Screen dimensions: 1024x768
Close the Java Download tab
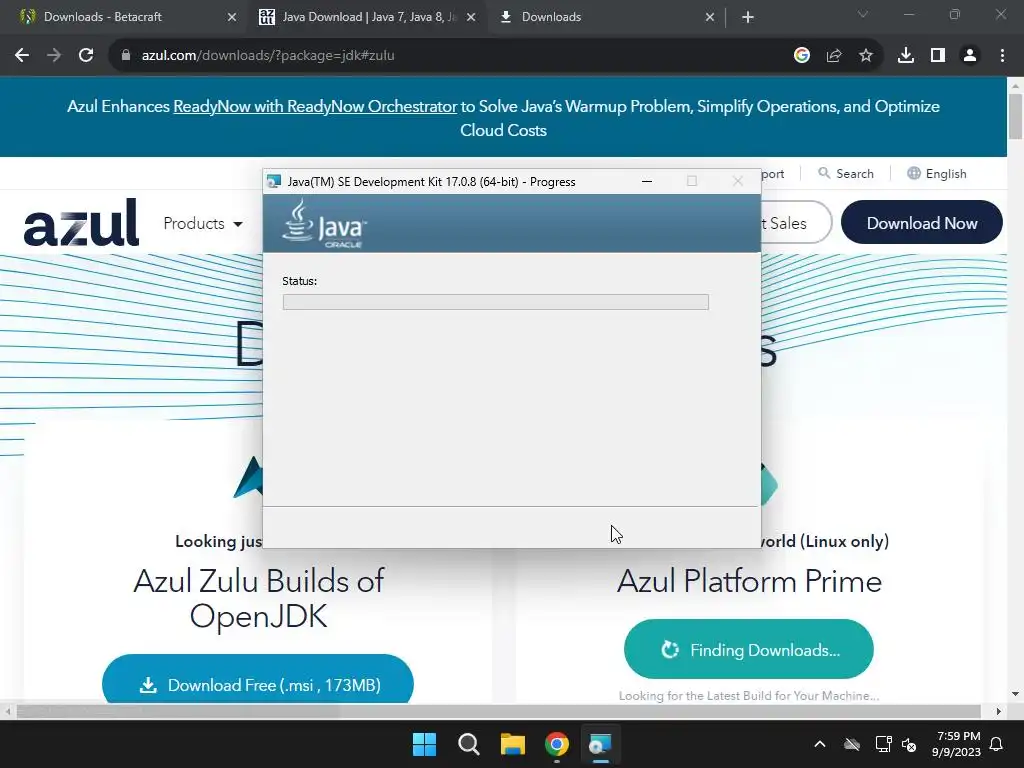pos(471,18)
